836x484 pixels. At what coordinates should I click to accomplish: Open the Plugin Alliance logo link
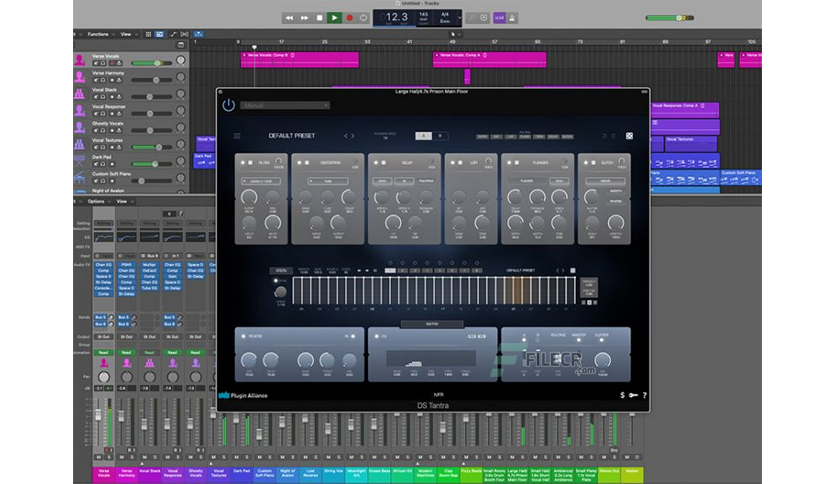point(243,396)
